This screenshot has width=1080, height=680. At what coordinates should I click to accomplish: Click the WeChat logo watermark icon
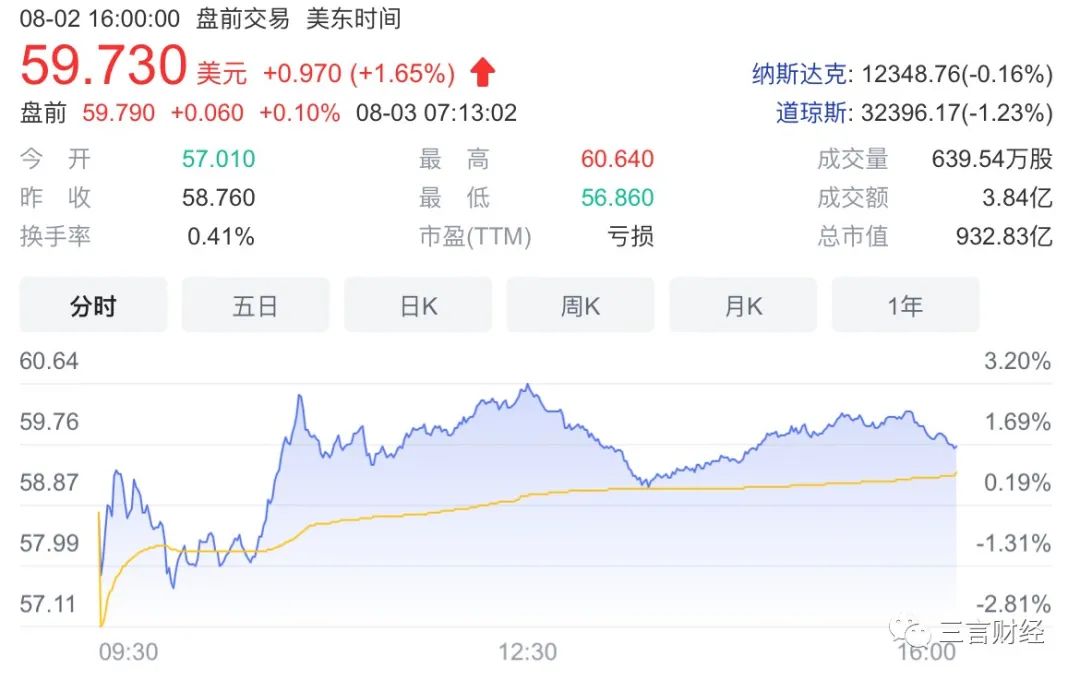pyautogui.click(x=911, y=632)
